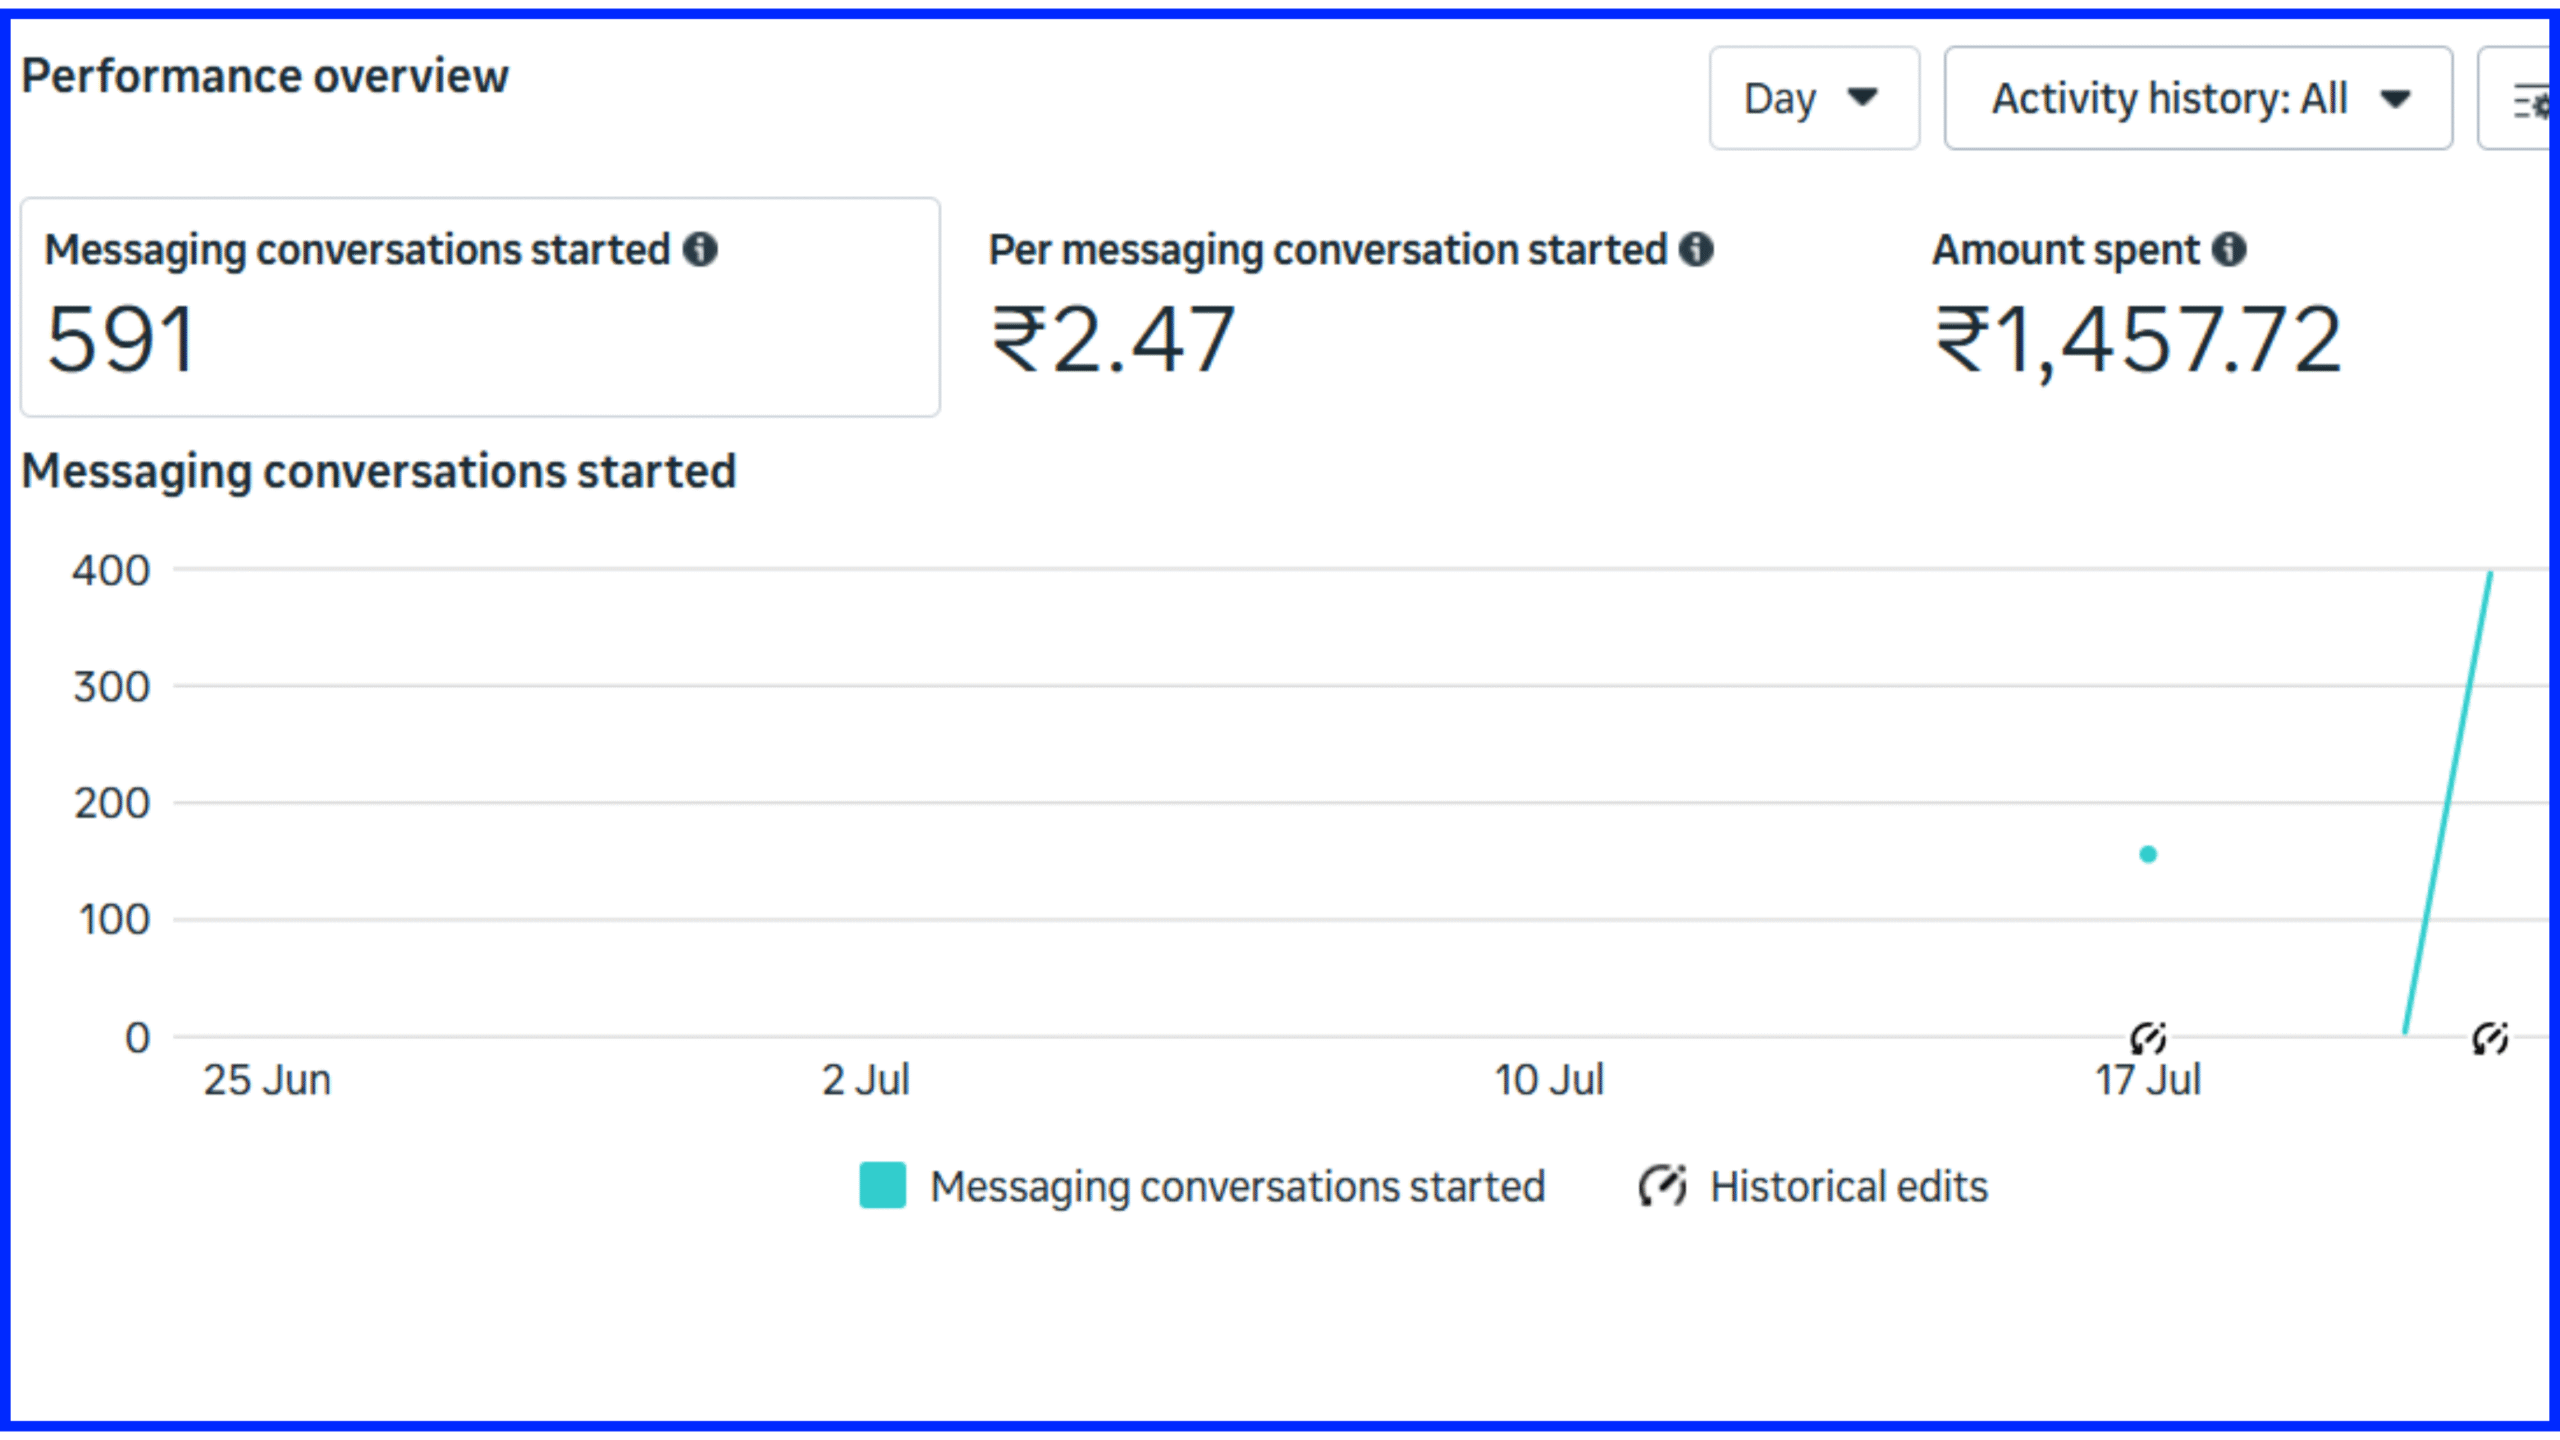
Task: Click the customize settings icon at top right
Action: pos(2528,100)
